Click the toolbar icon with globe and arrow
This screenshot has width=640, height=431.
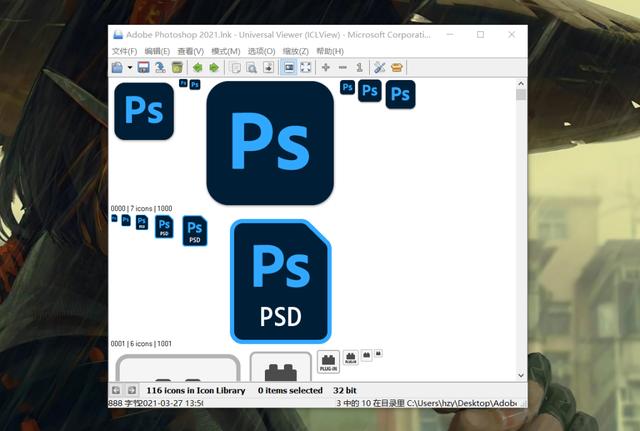(160, 67)
